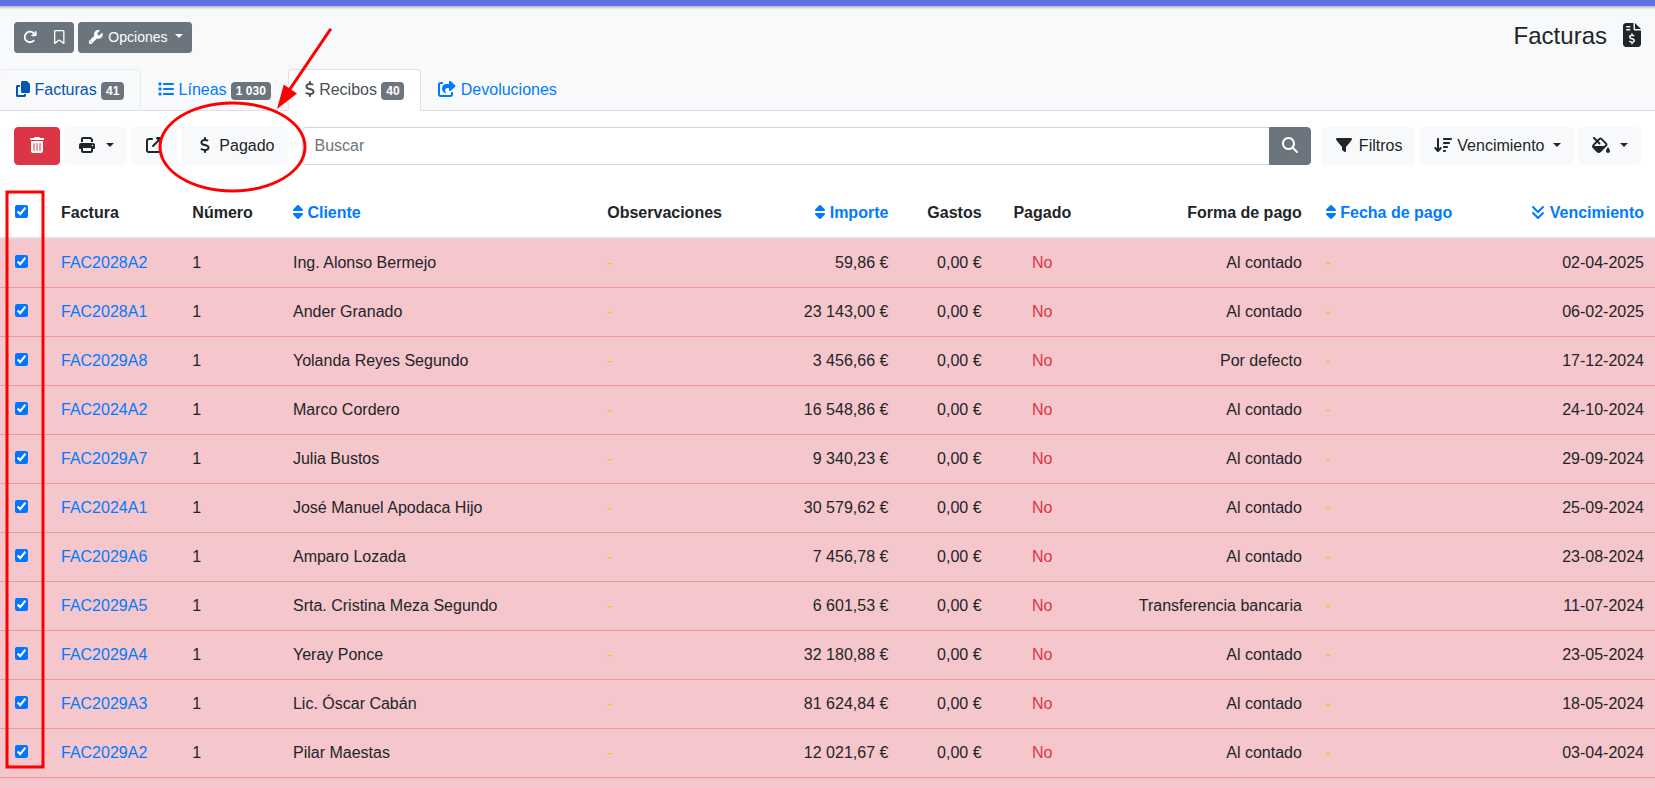Open the Devoluciones tab
Viewport: 1655px width, 788px height.
[x=497, y=90]
